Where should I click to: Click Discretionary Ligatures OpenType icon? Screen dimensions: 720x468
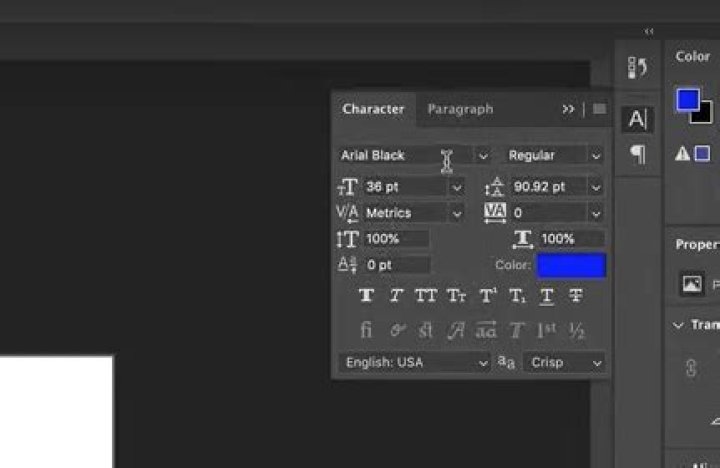click(x=425, y=330)
